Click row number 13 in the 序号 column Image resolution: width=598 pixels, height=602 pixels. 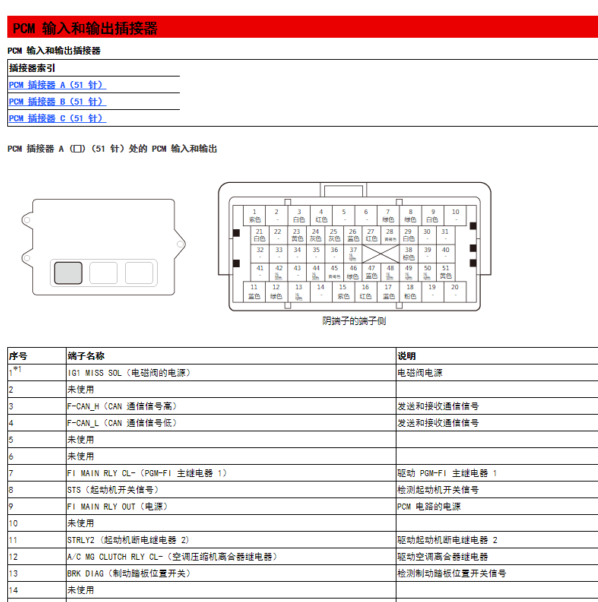[37, 573]
